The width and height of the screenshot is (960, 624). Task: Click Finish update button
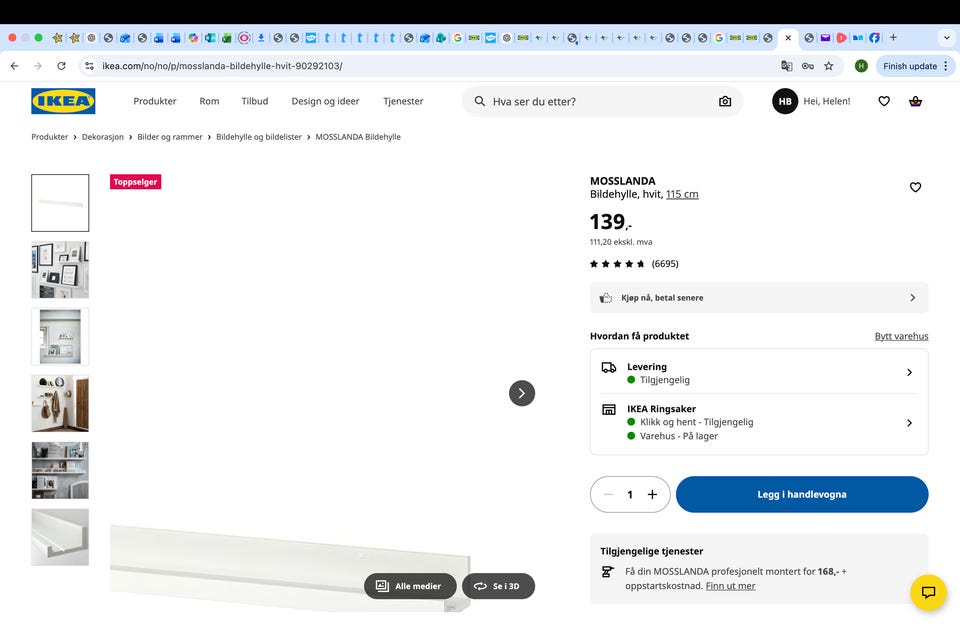tap(910, 66)
